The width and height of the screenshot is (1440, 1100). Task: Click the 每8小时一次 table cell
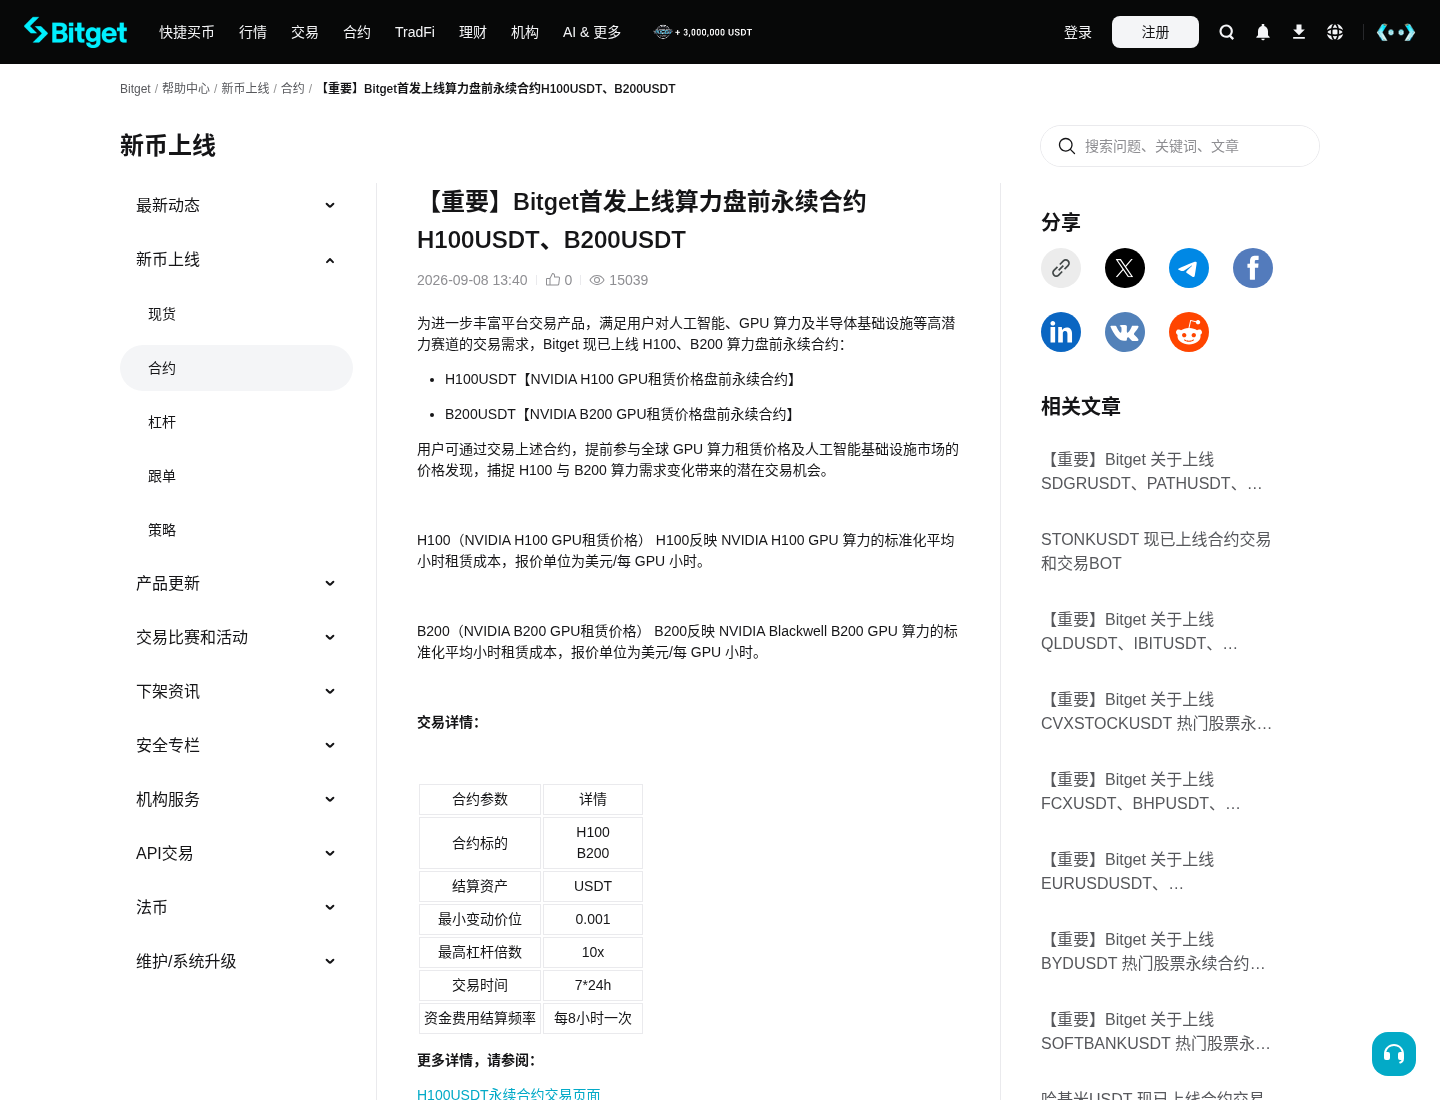coord(593,1018)
